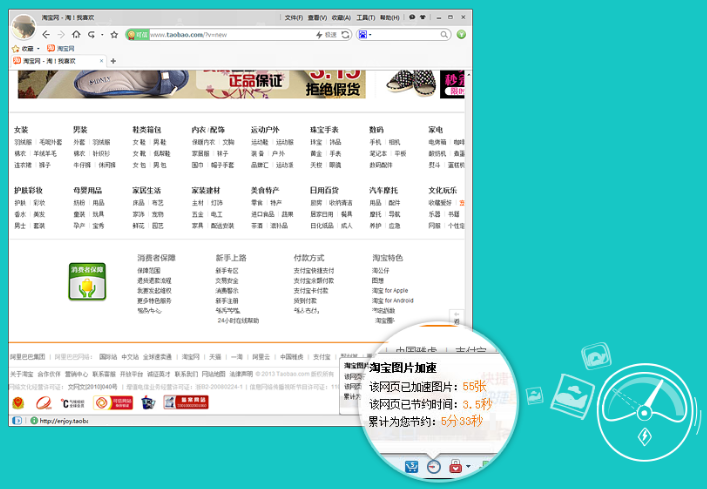Screen dimensions: 707x489
Task: Click the user avatar picture
Action: pos(24,27)
